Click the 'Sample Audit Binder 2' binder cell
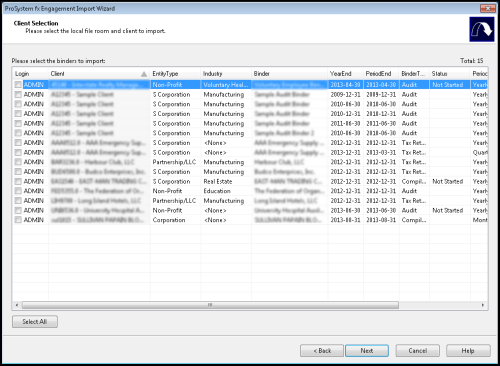This screenshot has width=500, height=366. pyautogui.click(x=284, y=133)
